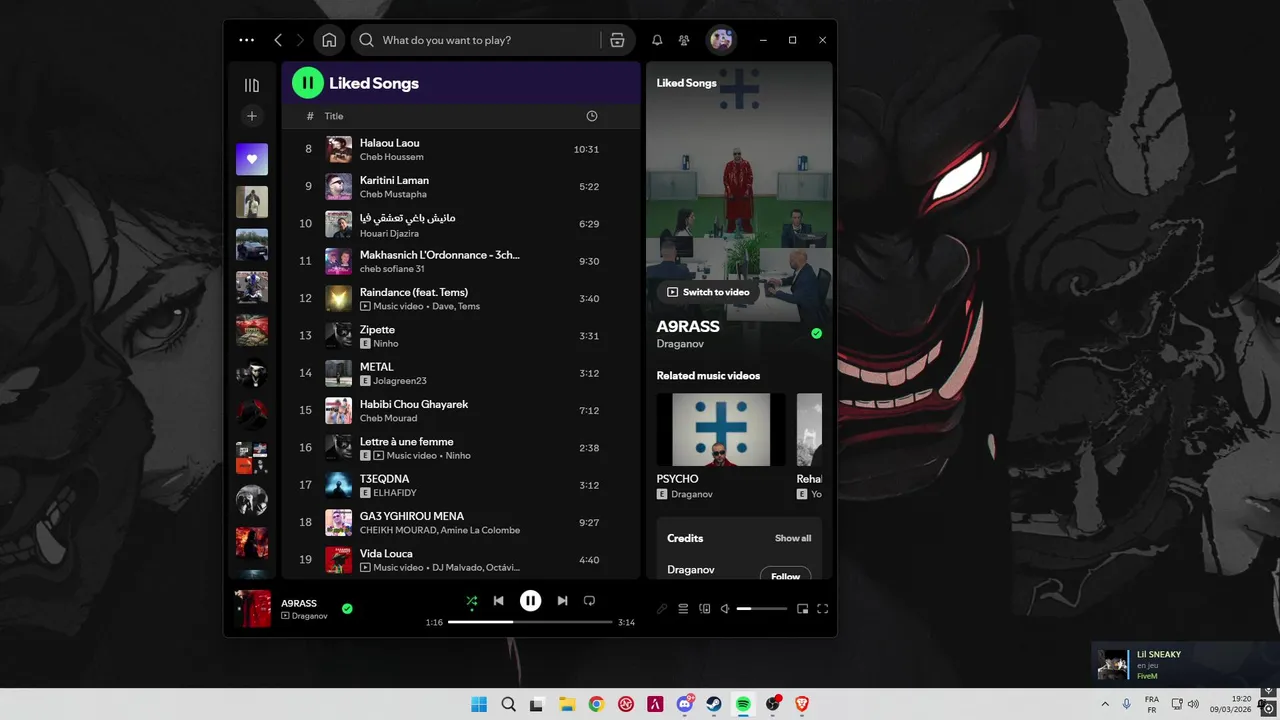The width and height of the screenshot is (1280, 720).
Task: Open PSYCHO related music video
Action: pos(721,429)
